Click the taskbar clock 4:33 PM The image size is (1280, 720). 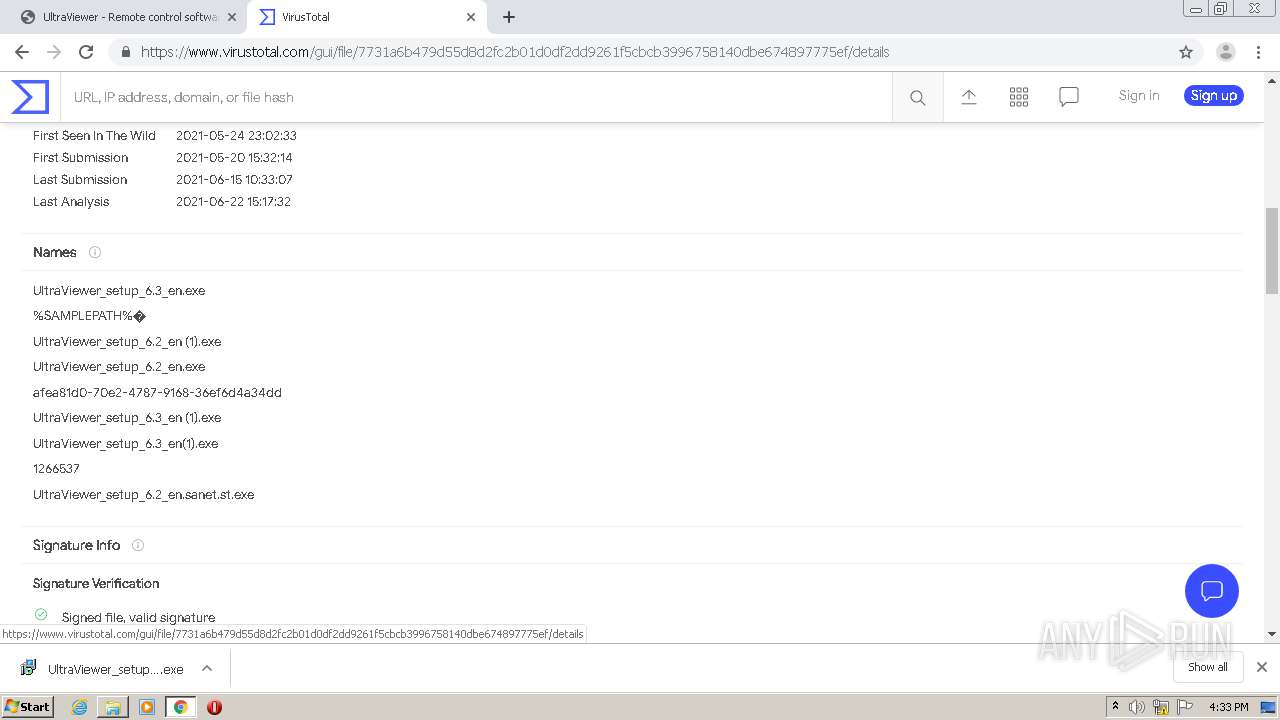[x=1229, y=707]
